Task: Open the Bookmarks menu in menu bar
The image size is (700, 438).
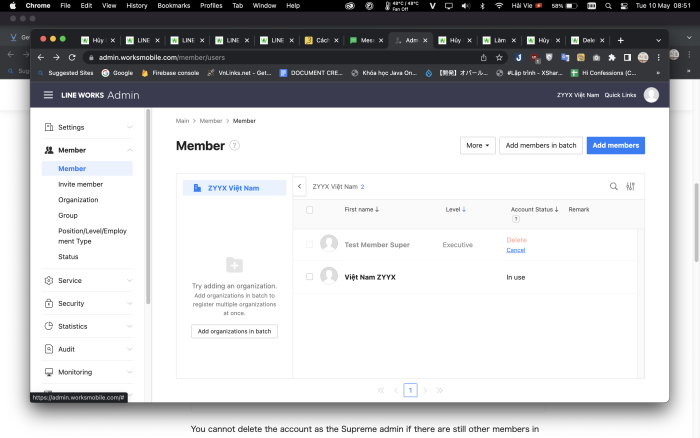Action: click(x=174, y=6)
